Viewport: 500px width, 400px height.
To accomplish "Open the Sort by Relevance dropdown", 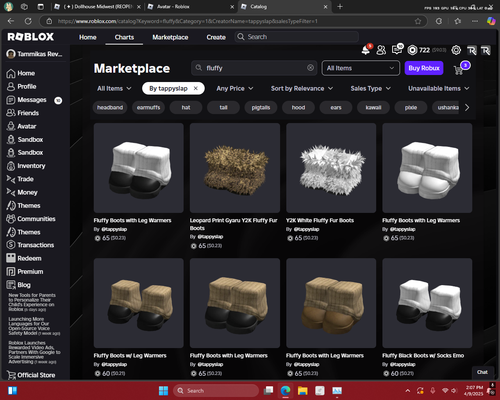I will point(302,88).
